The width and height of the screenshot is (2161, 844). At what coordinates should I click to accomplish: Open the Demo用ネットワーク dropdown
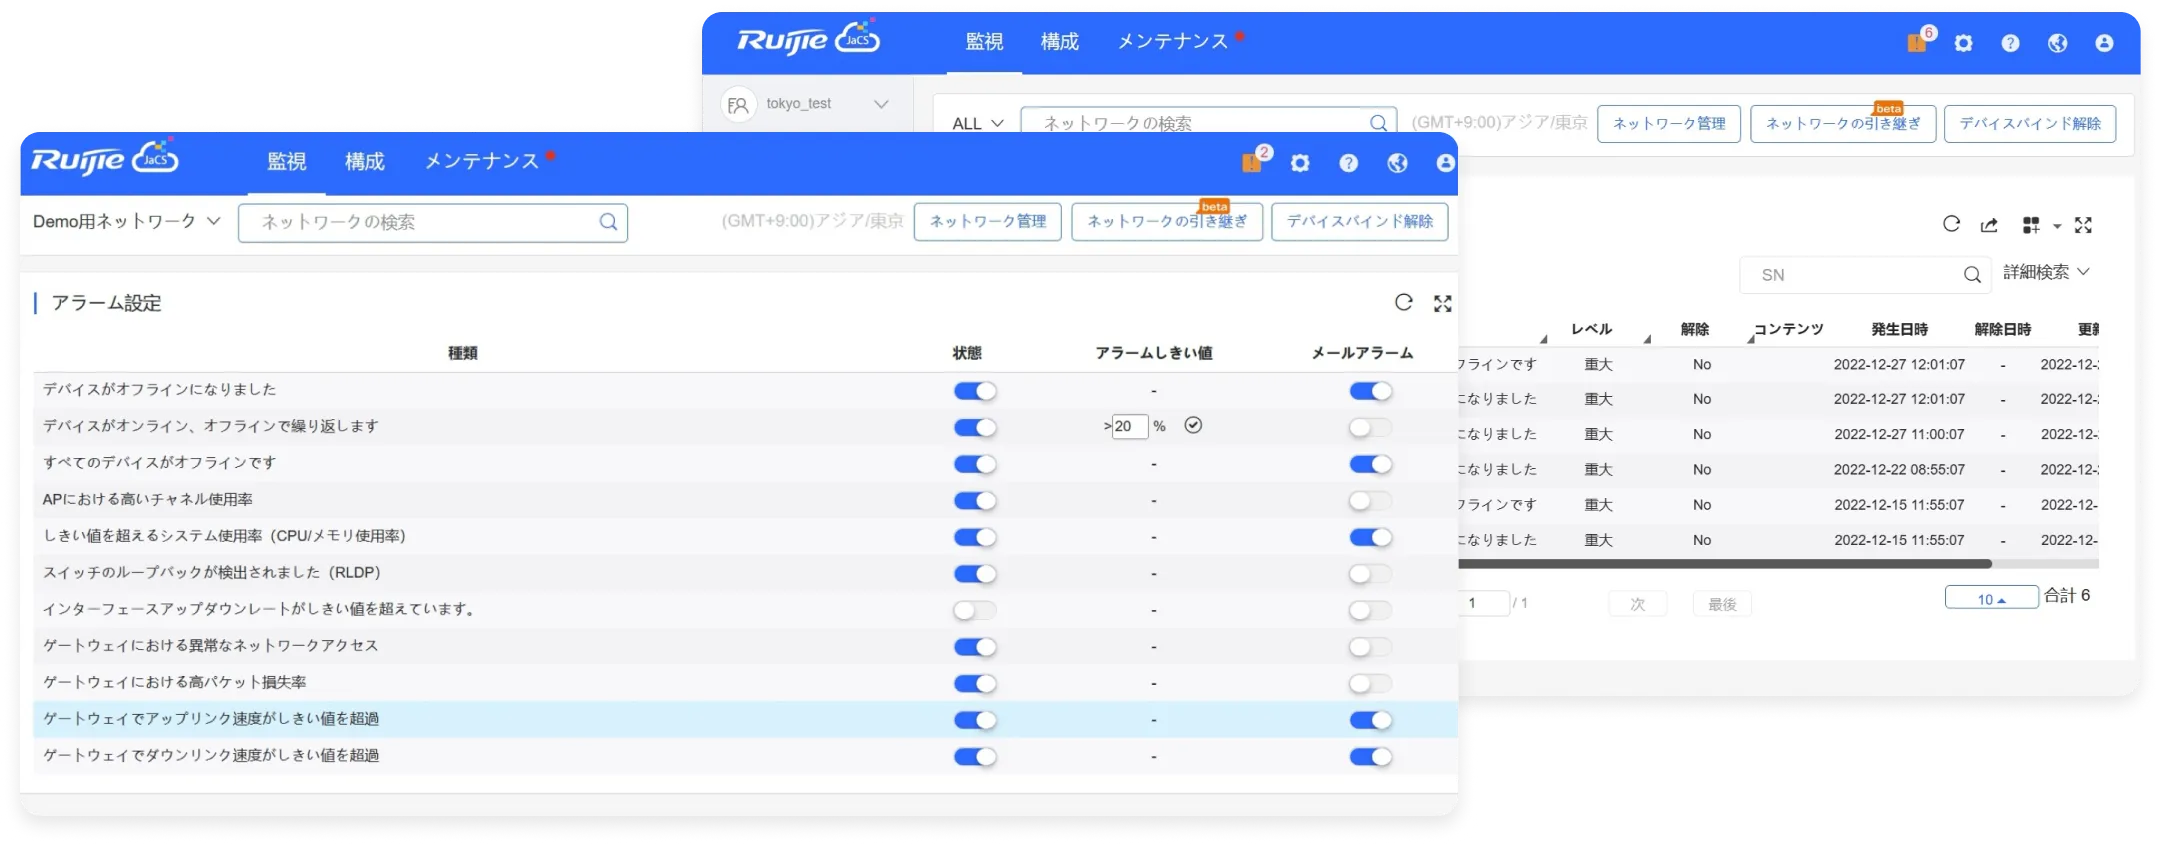pos(126,221)
